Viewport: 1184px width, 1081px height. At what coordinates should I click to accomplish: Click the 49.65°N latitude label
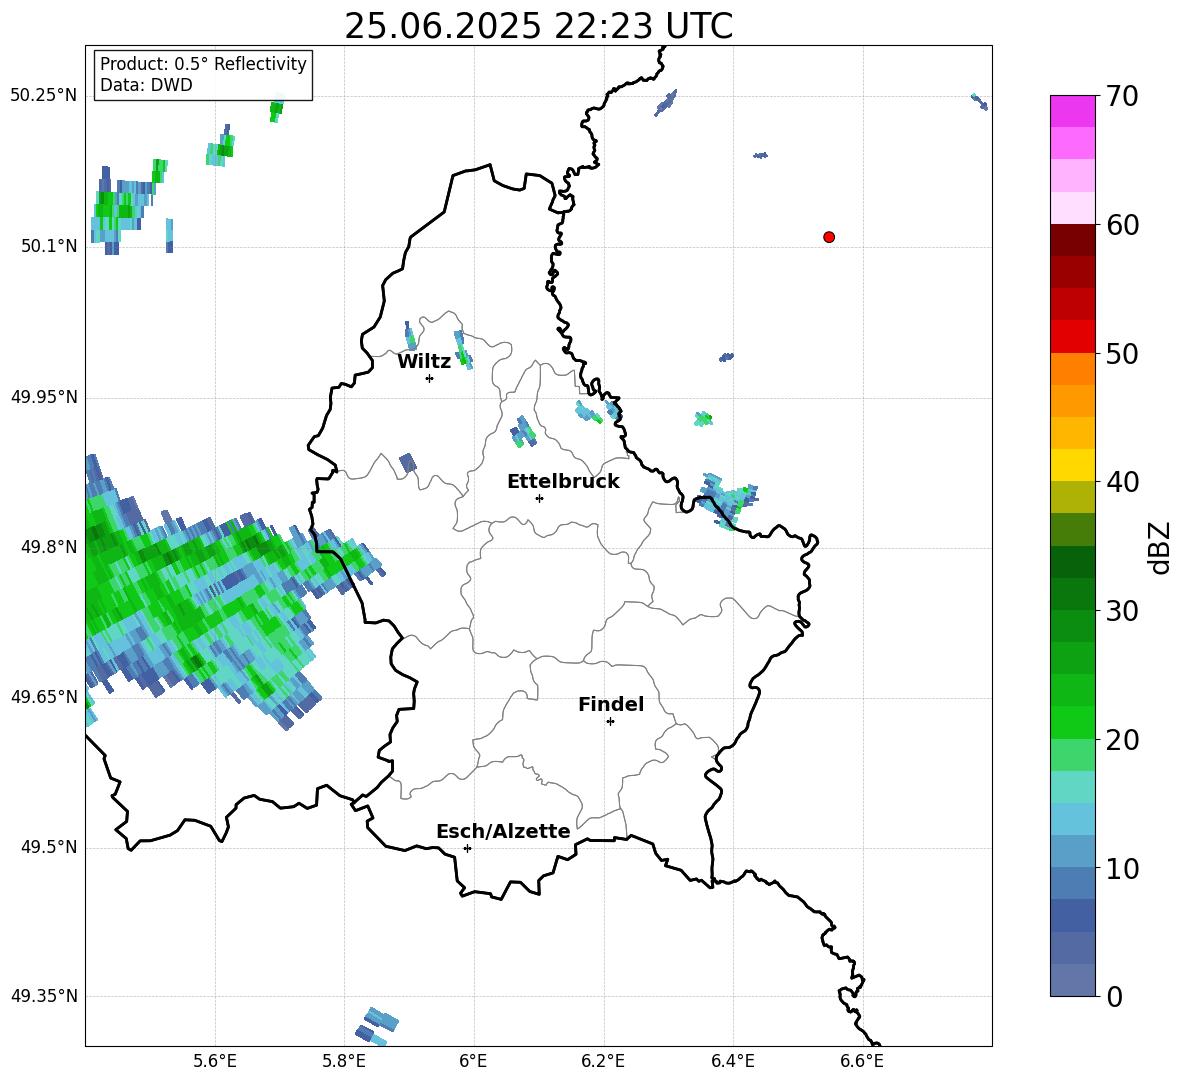click(x=44, y=697)
